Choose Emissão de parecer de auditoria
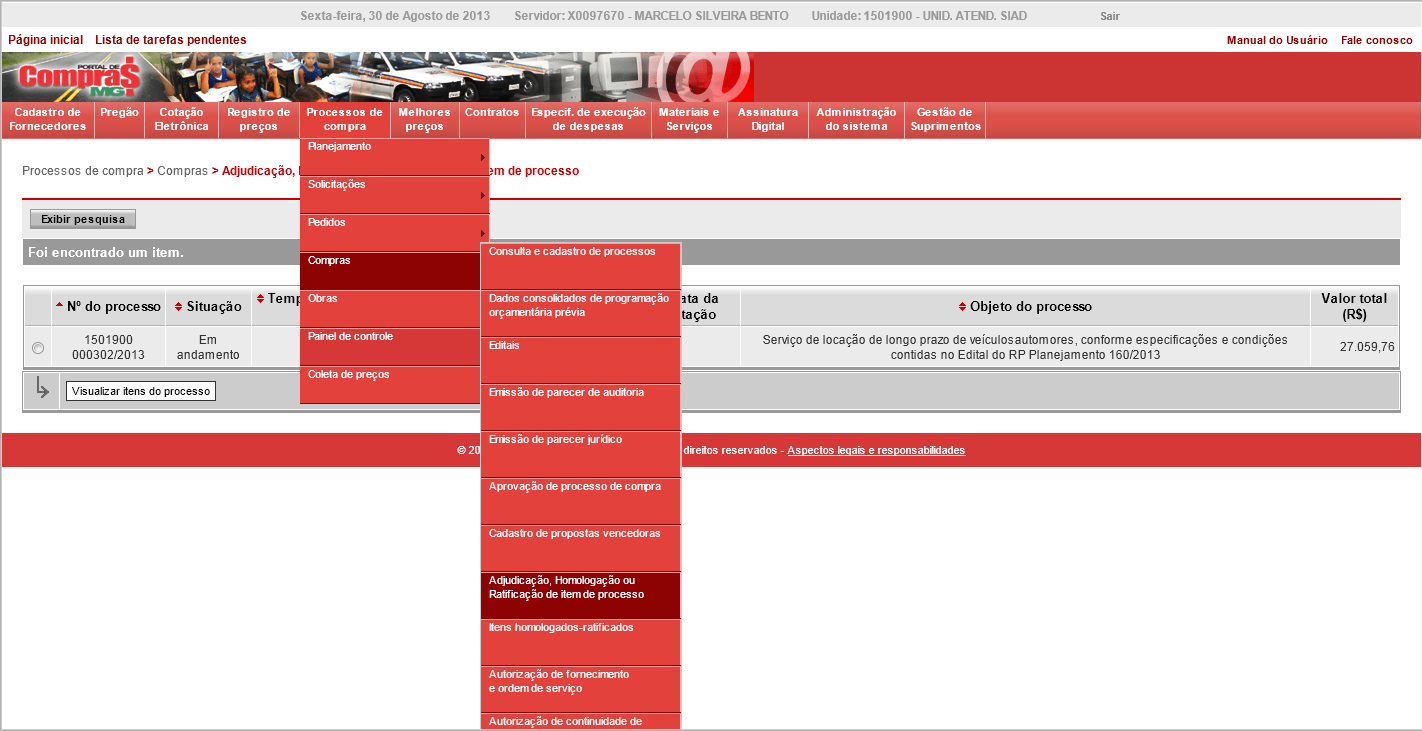The image size is (1422, 731). (x=580, y=407)
